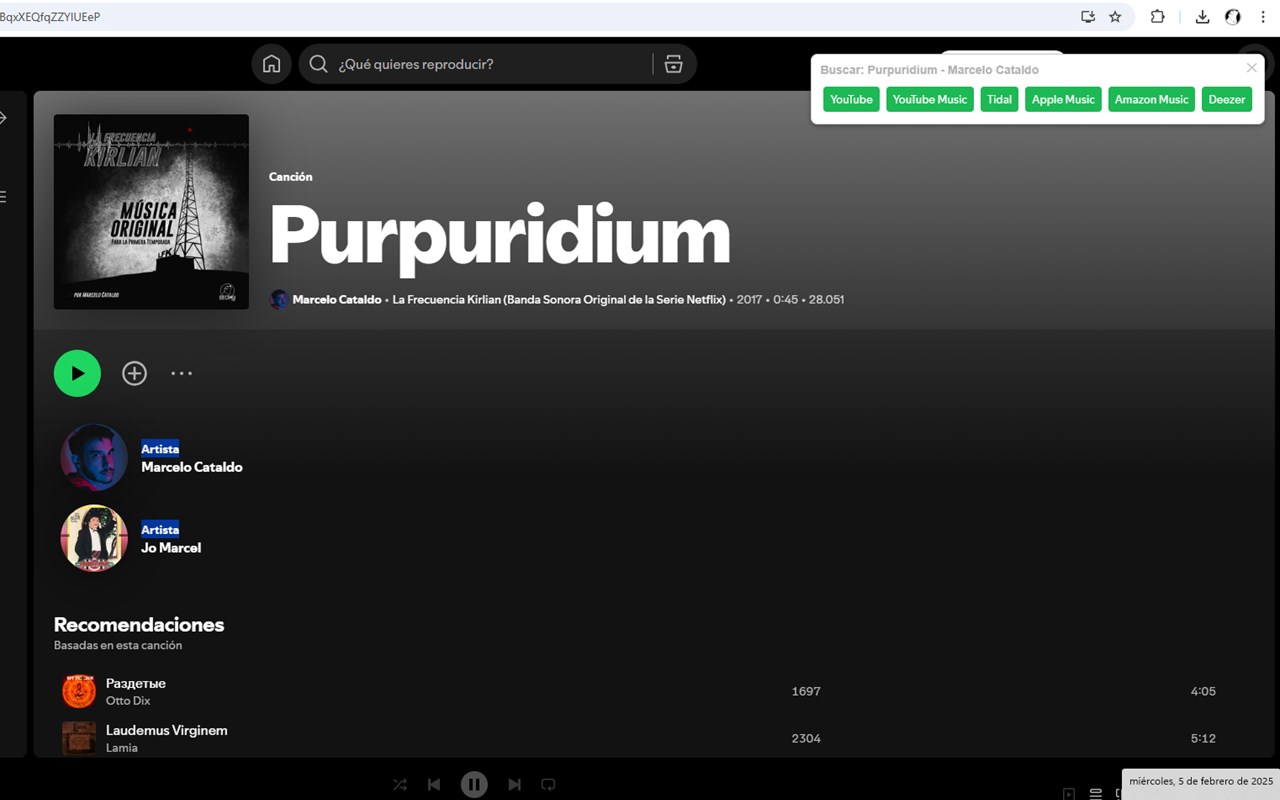Open browser extensions puzzle icon

click(x=1157, y=17)
